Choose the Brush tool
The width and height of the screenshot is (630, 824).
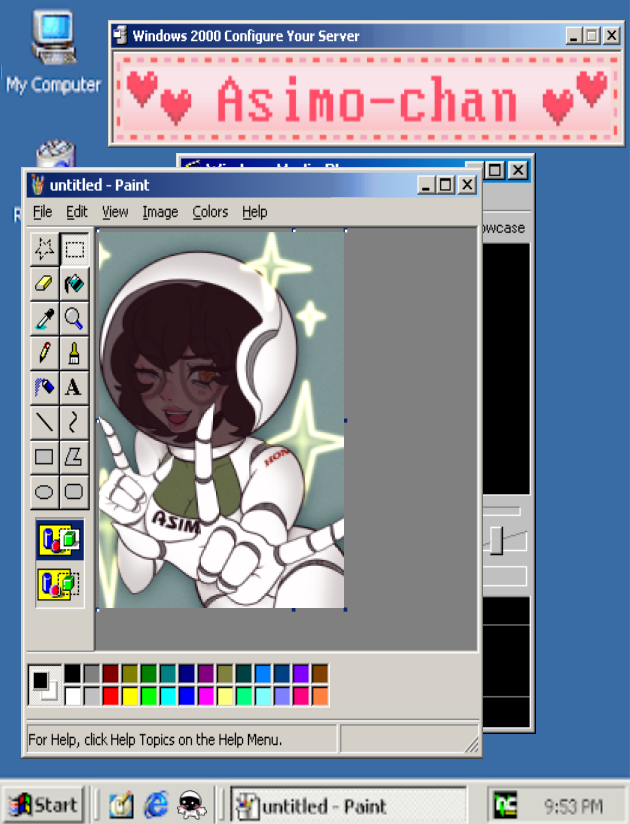(74, 353)
